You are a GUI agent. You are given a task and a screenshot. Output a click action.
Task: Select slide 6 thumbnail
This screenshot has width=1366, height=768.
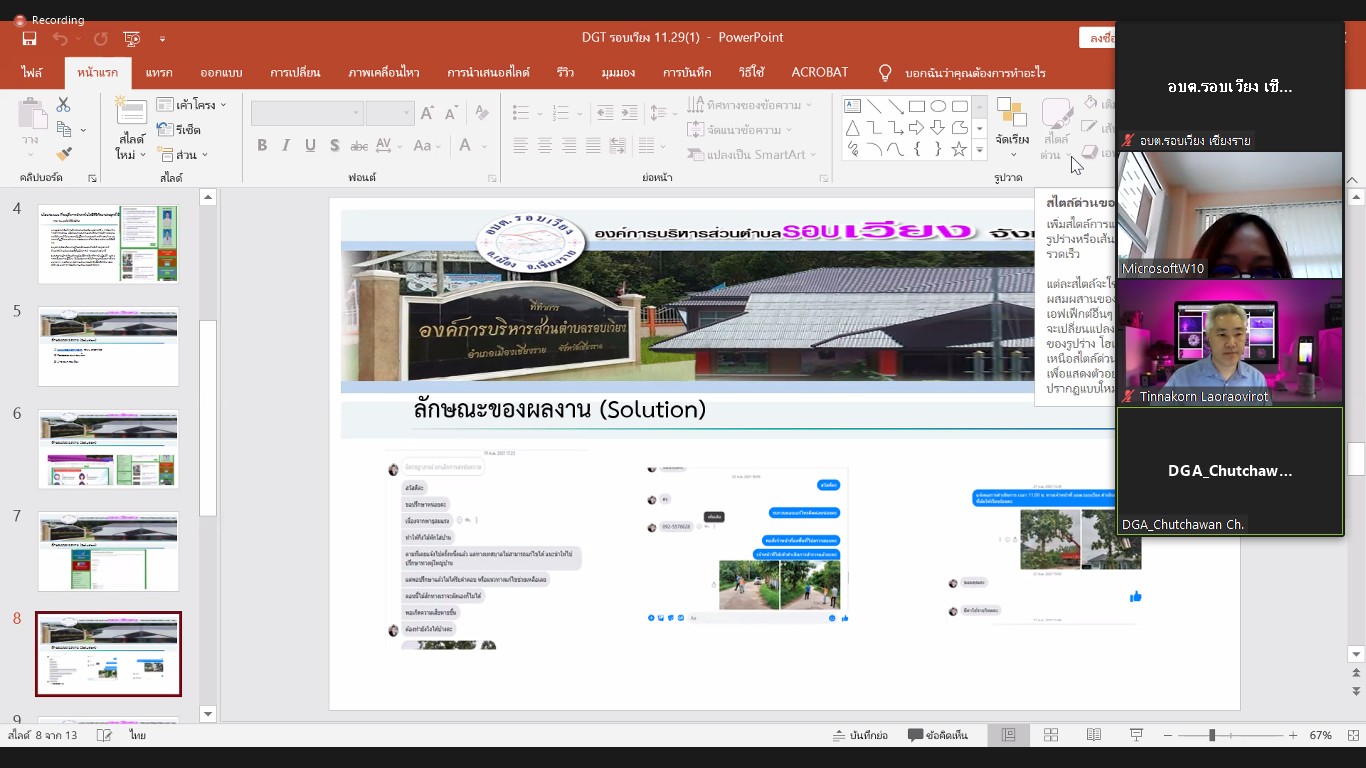(108, 449)
